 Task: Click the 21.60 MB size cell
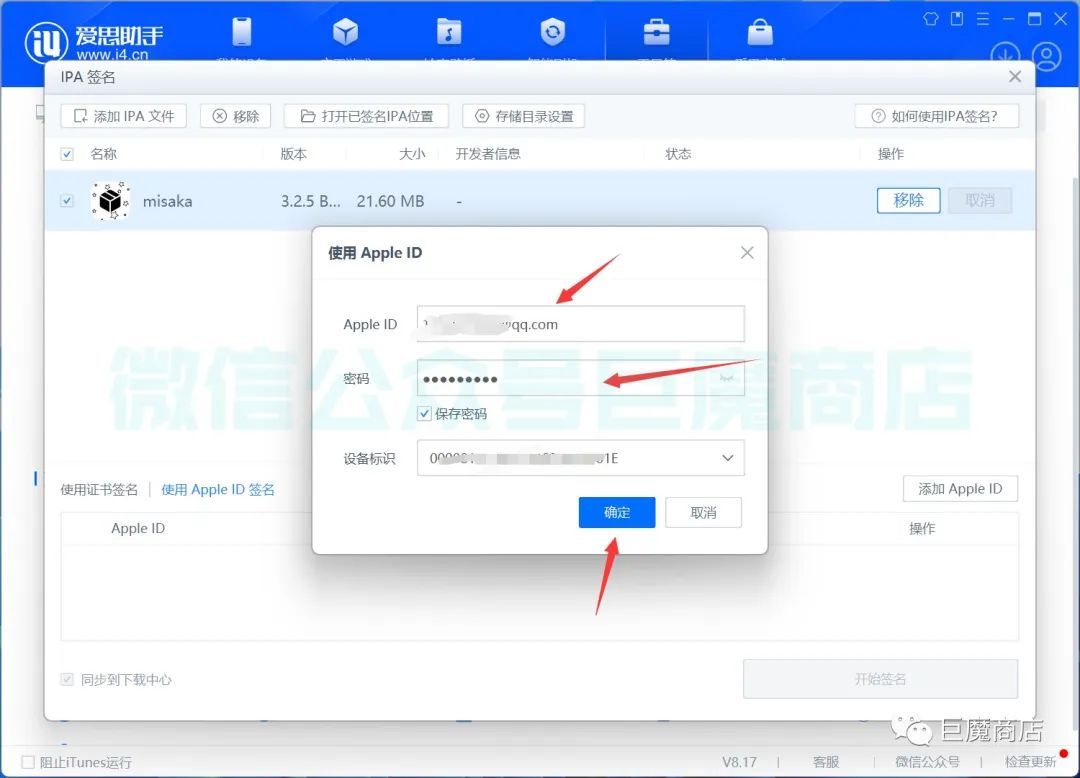click(x=391, y=201)
